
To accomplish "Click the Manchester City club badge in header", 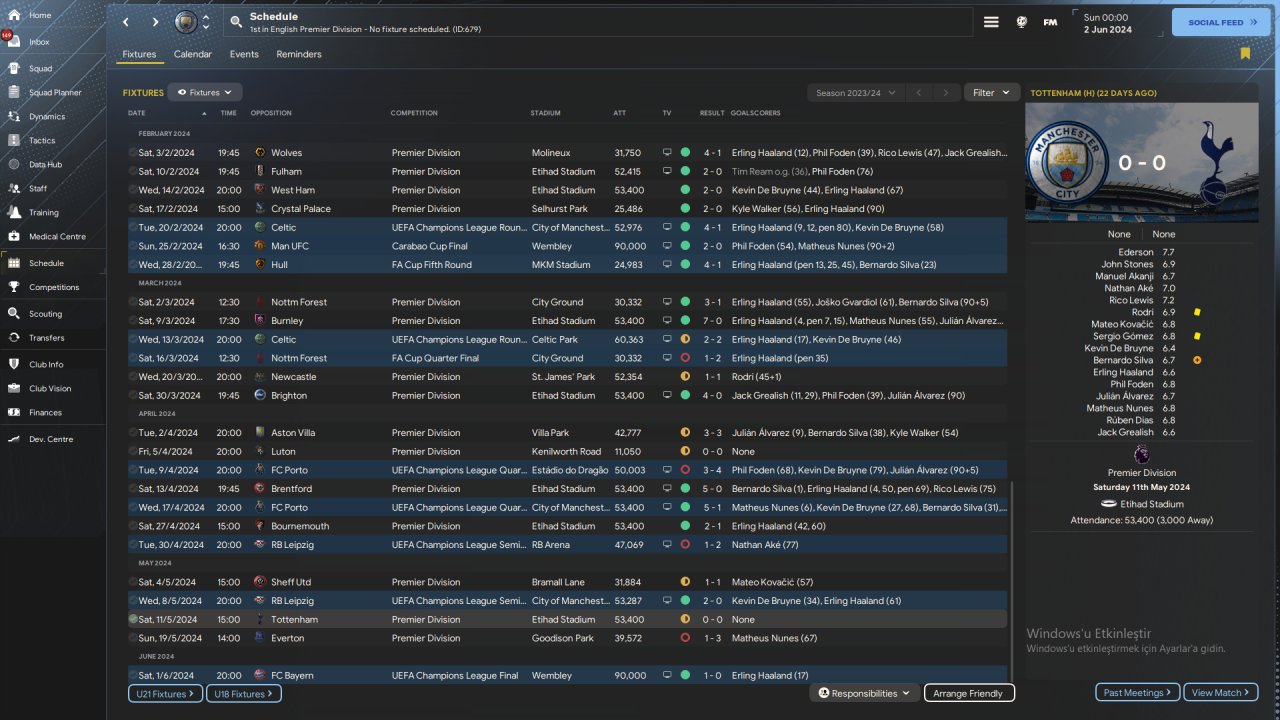I will 186,22.
